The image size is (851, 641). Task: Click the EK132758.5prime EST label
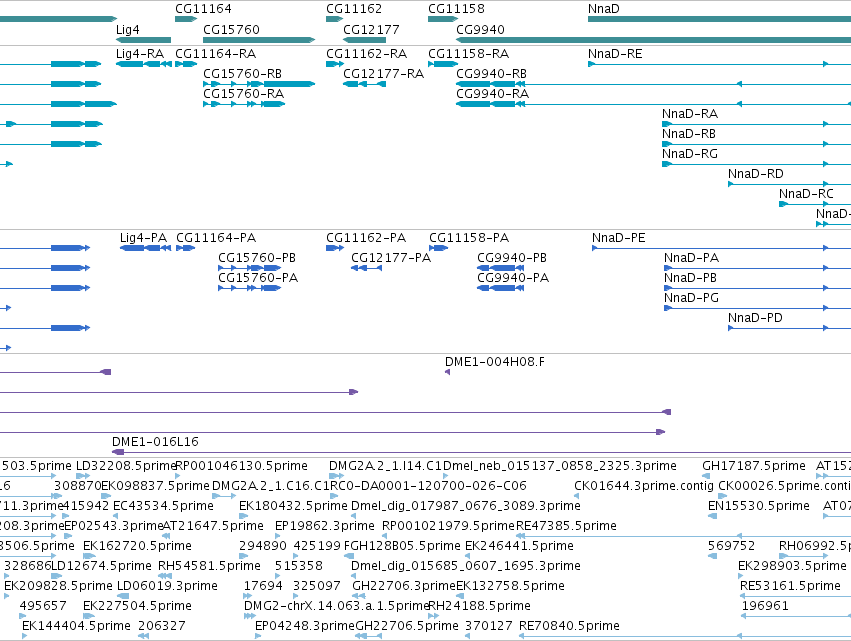pyautogui.click(x=510, y=586)
